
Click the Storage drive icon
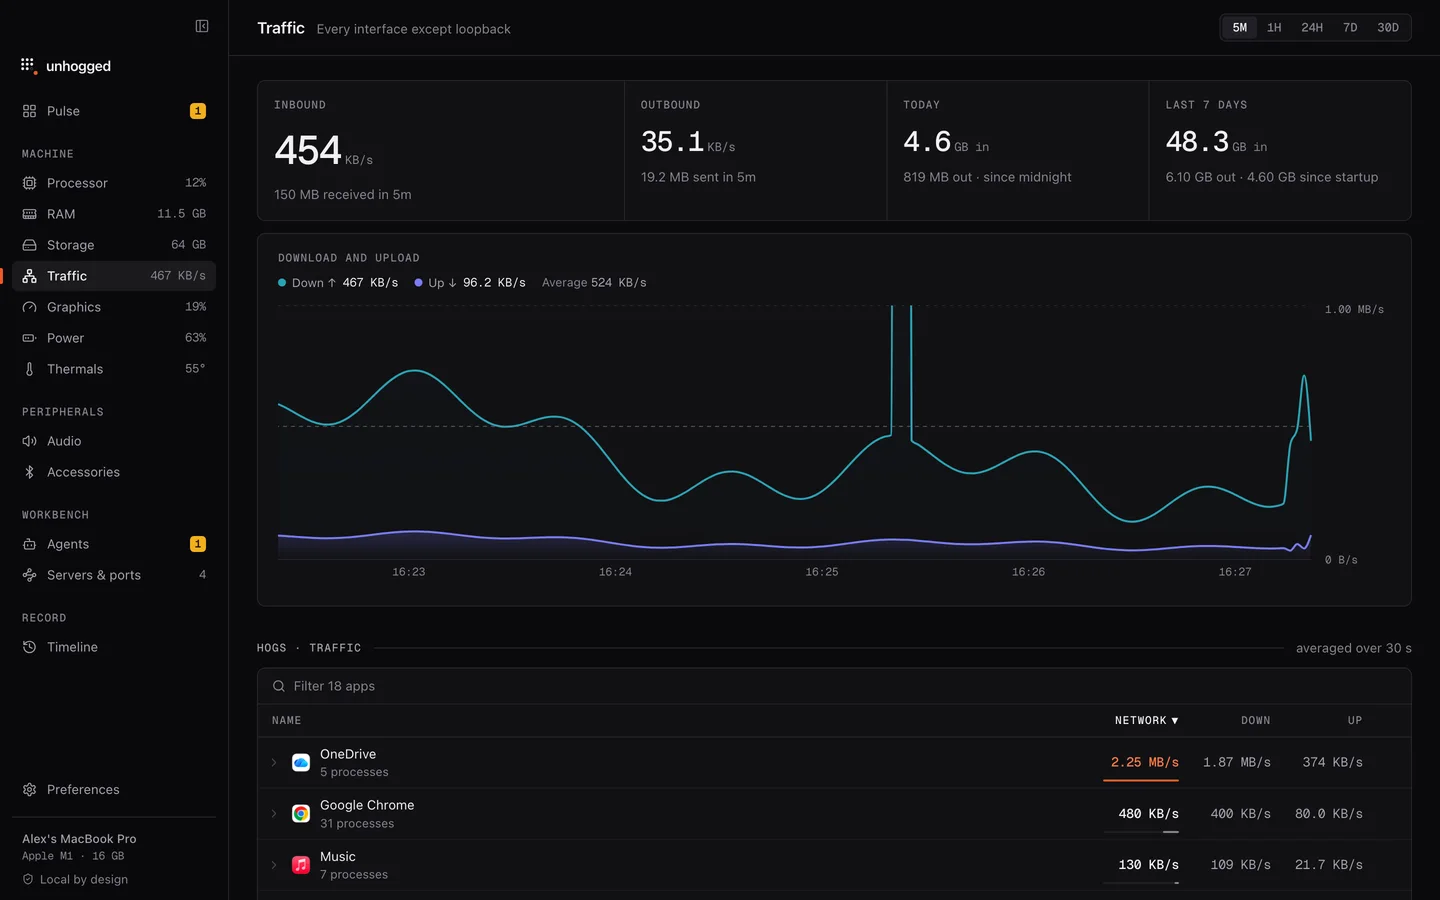(x=29, y=245)
